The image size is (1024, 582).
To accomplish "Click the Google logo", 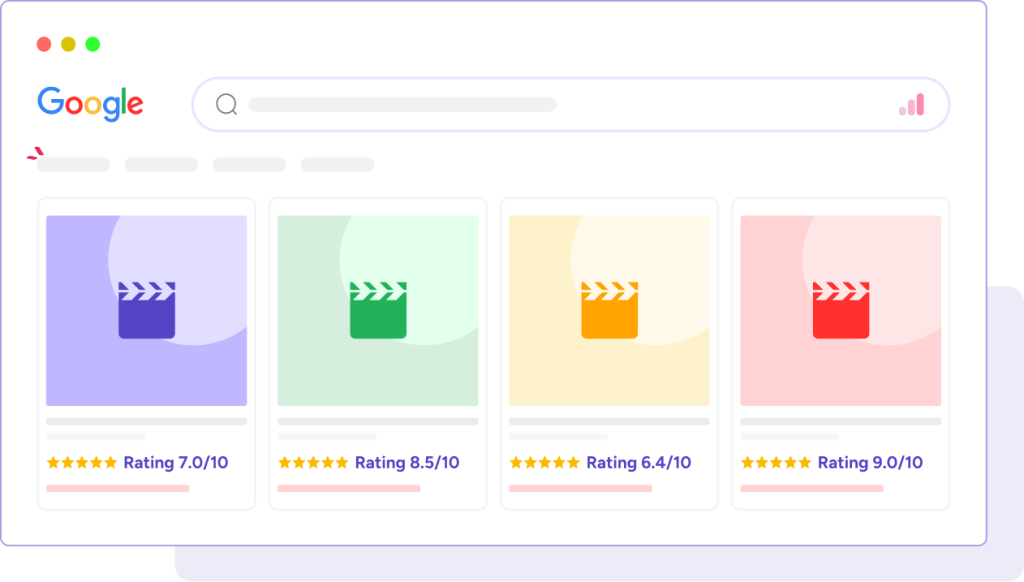I will (90, 104).
